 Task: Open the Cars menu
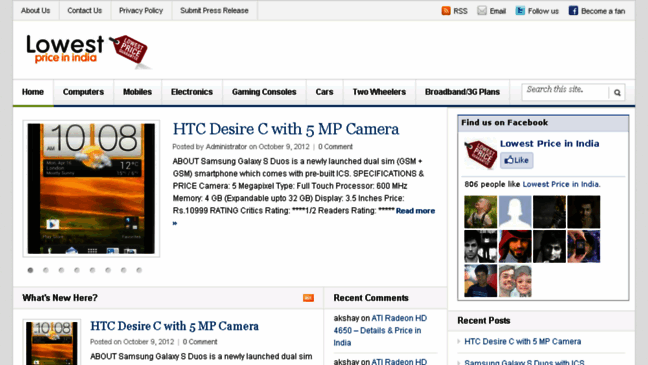coord(324,92)
